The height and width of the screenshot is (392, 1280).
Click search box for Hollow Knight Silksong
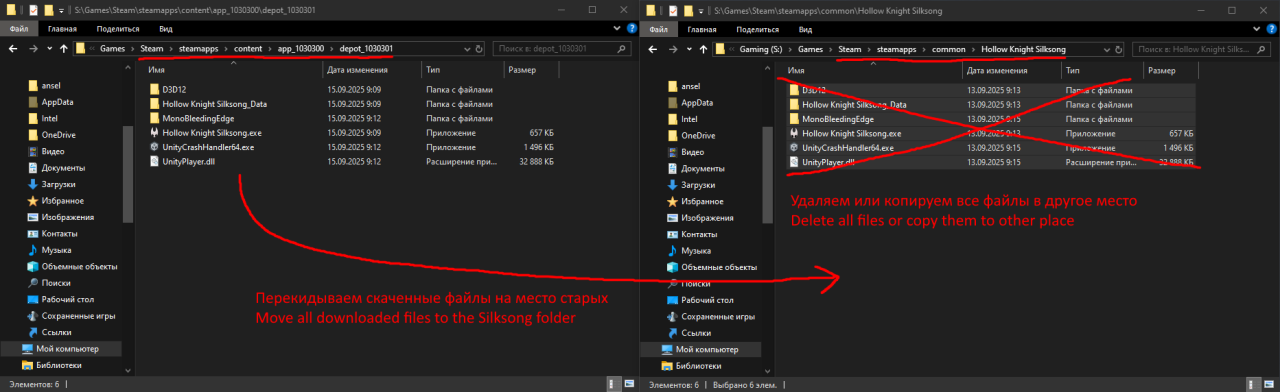(1202, 48)
